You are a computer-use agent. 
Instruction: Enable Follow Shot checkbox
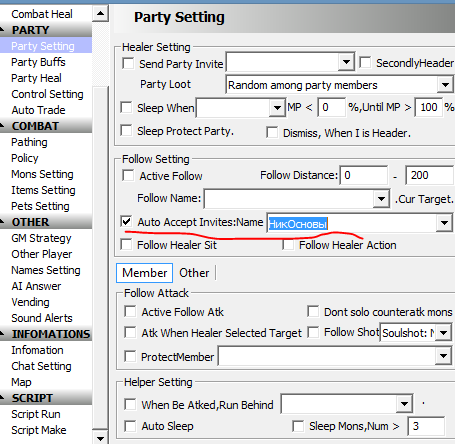pyautogui.click(x=313, y=332)
